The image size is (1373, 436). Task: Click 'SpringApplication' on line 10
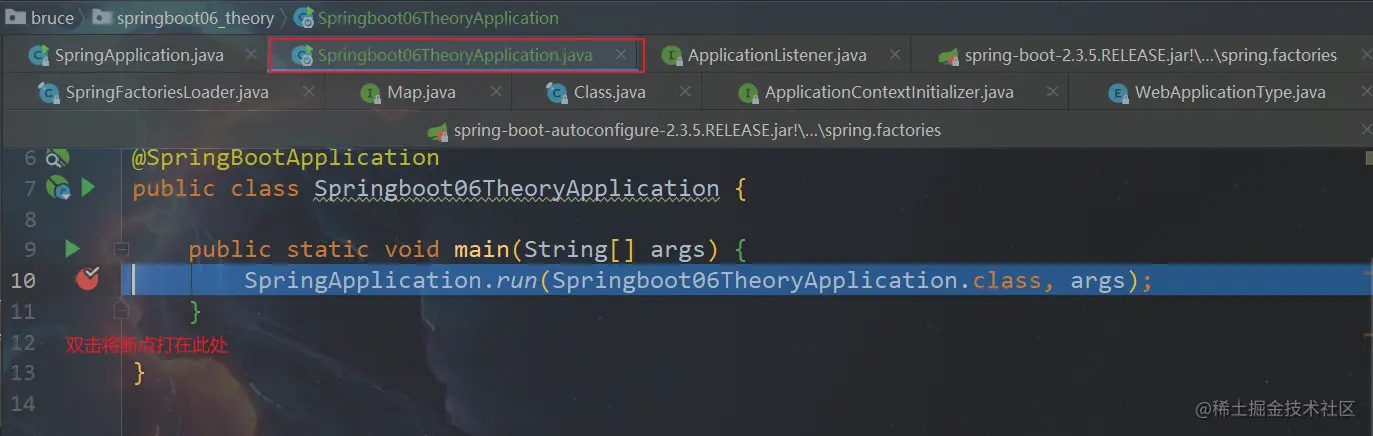pyautogui.click(x=363, y=280)
